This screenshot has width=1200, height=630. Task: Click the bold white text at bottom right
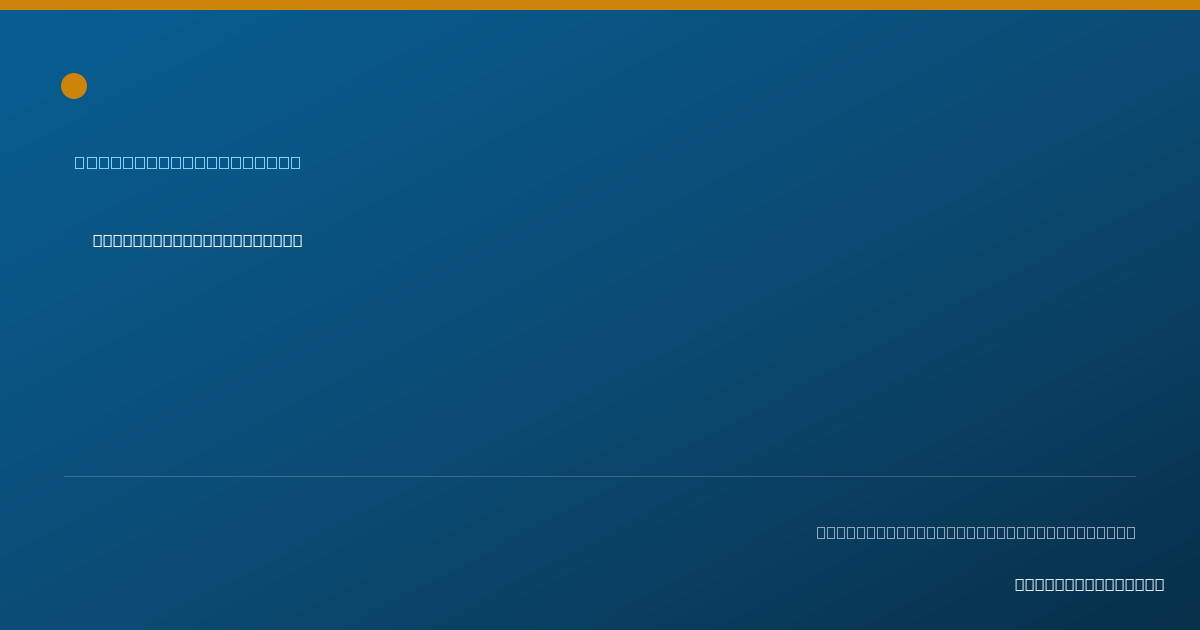coord(1089,584)
